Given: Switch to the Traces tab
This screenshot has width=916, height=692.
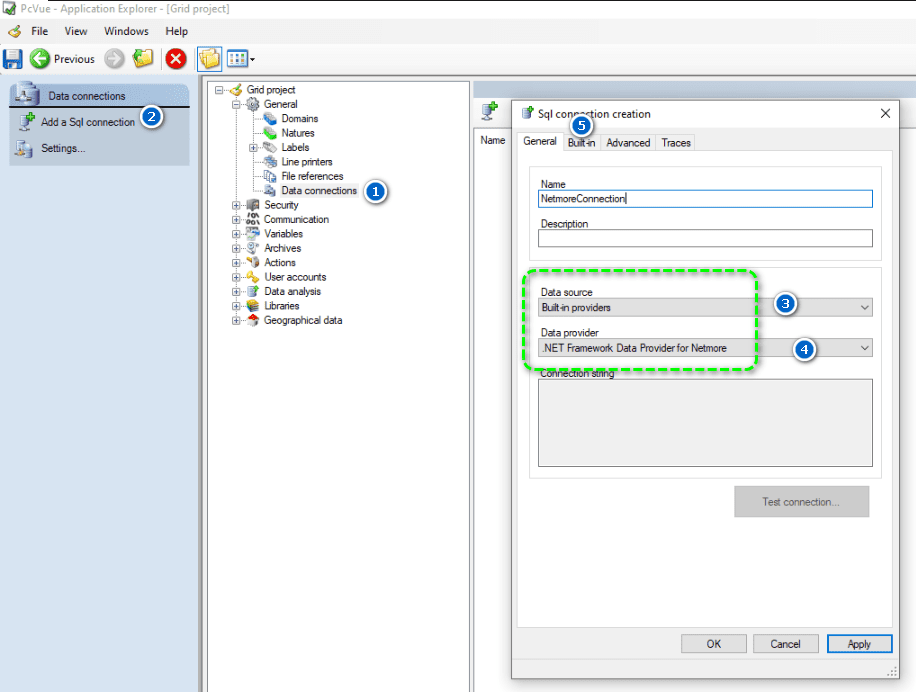Looking at the screenshot, I should pyautogui.click(x=676, y=142).
